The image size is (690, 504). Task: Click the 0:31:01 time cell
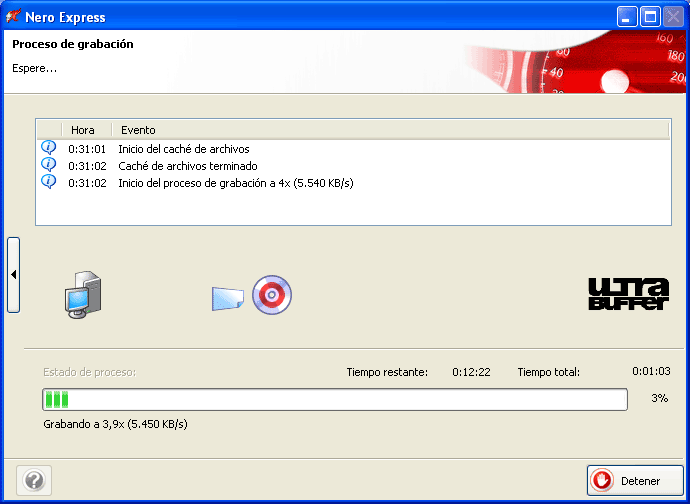[87, 149]
